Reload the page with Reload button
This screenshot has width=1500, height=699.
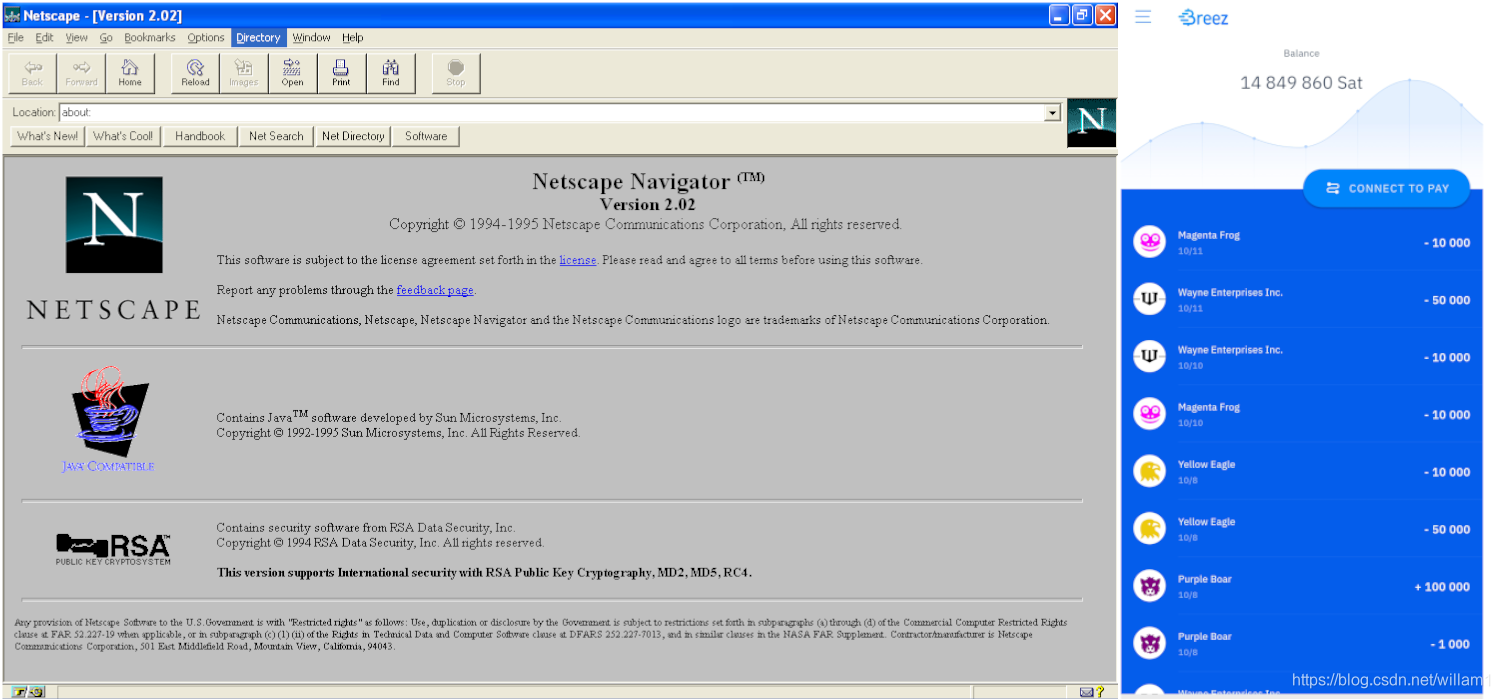tap(195, 73)
